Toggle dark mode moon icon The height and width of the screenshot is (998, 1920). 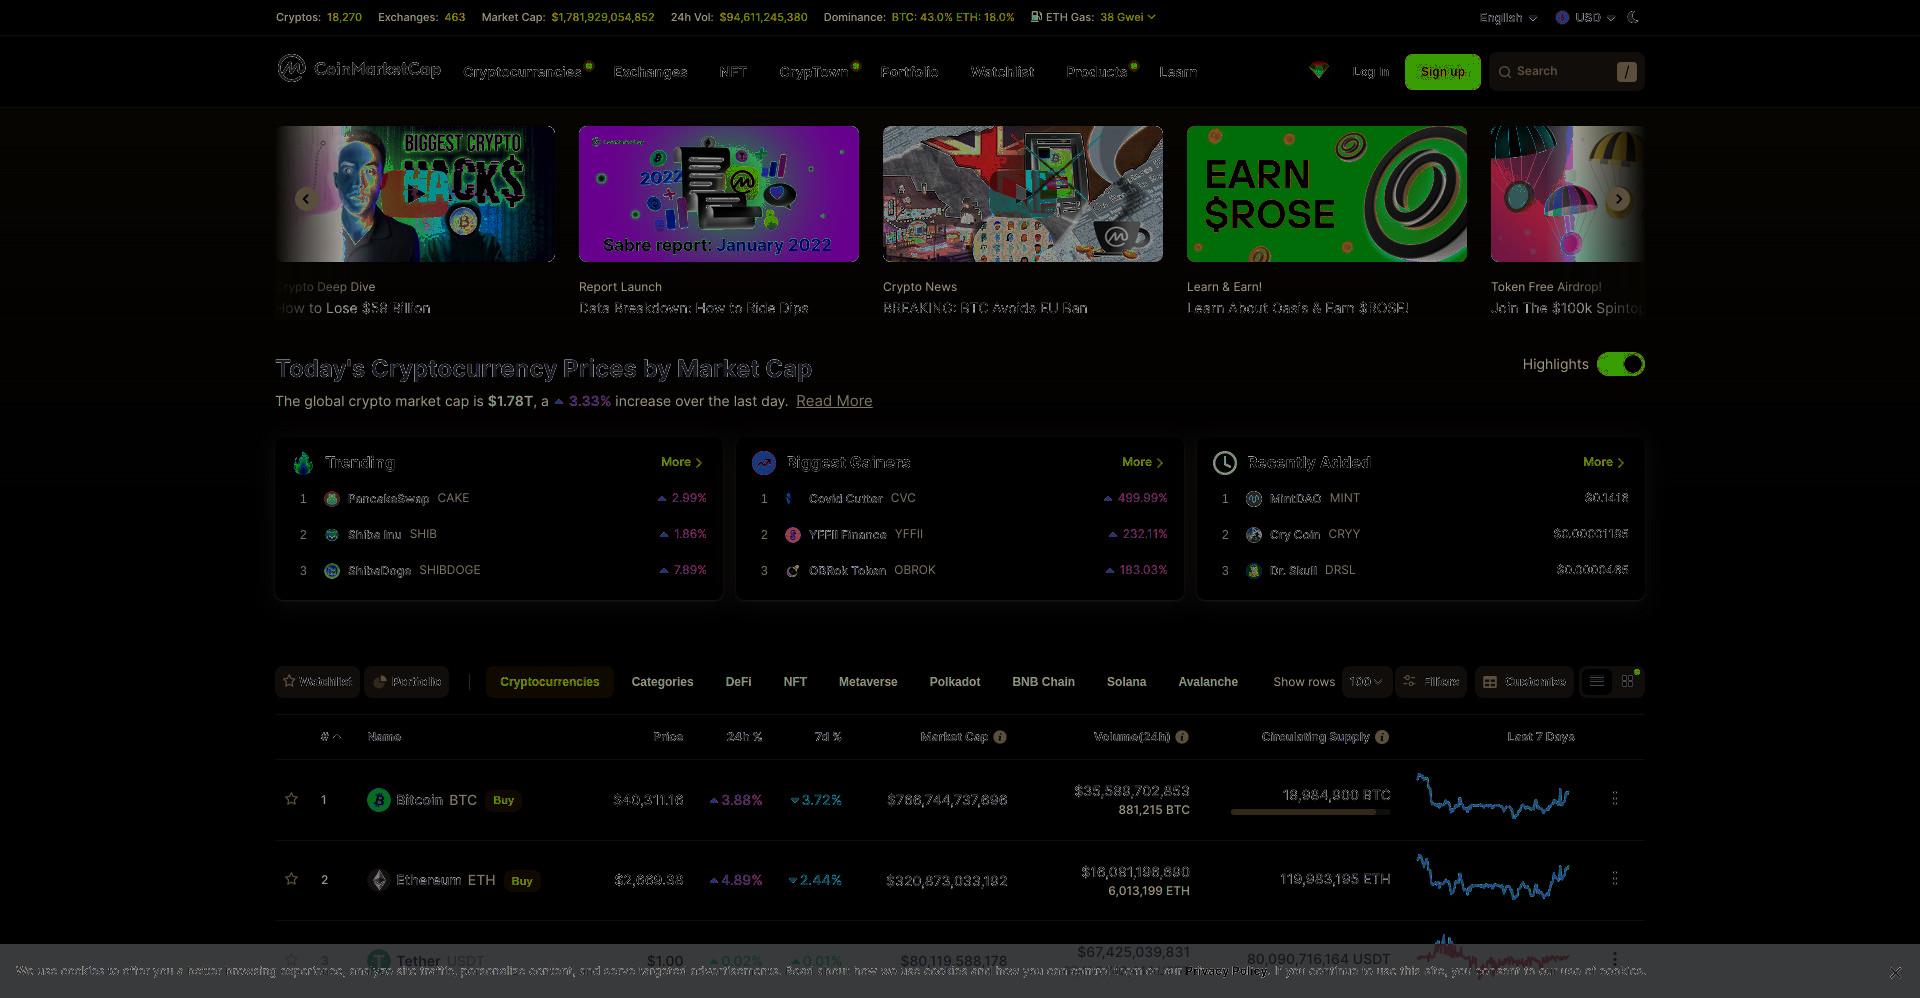[1633, 17]
